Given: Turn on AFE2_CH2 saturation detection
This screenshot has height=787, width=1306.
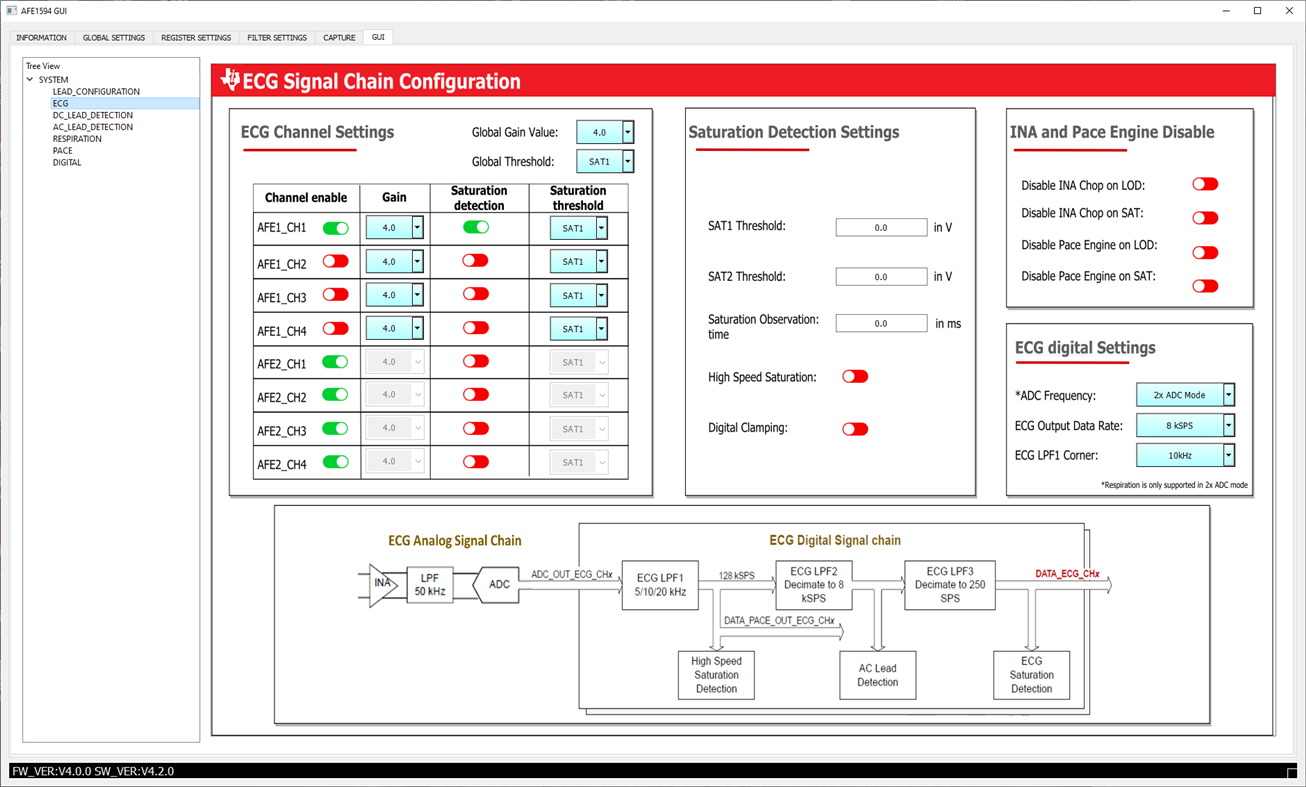Looking at the screenshot, I should 476,394.
